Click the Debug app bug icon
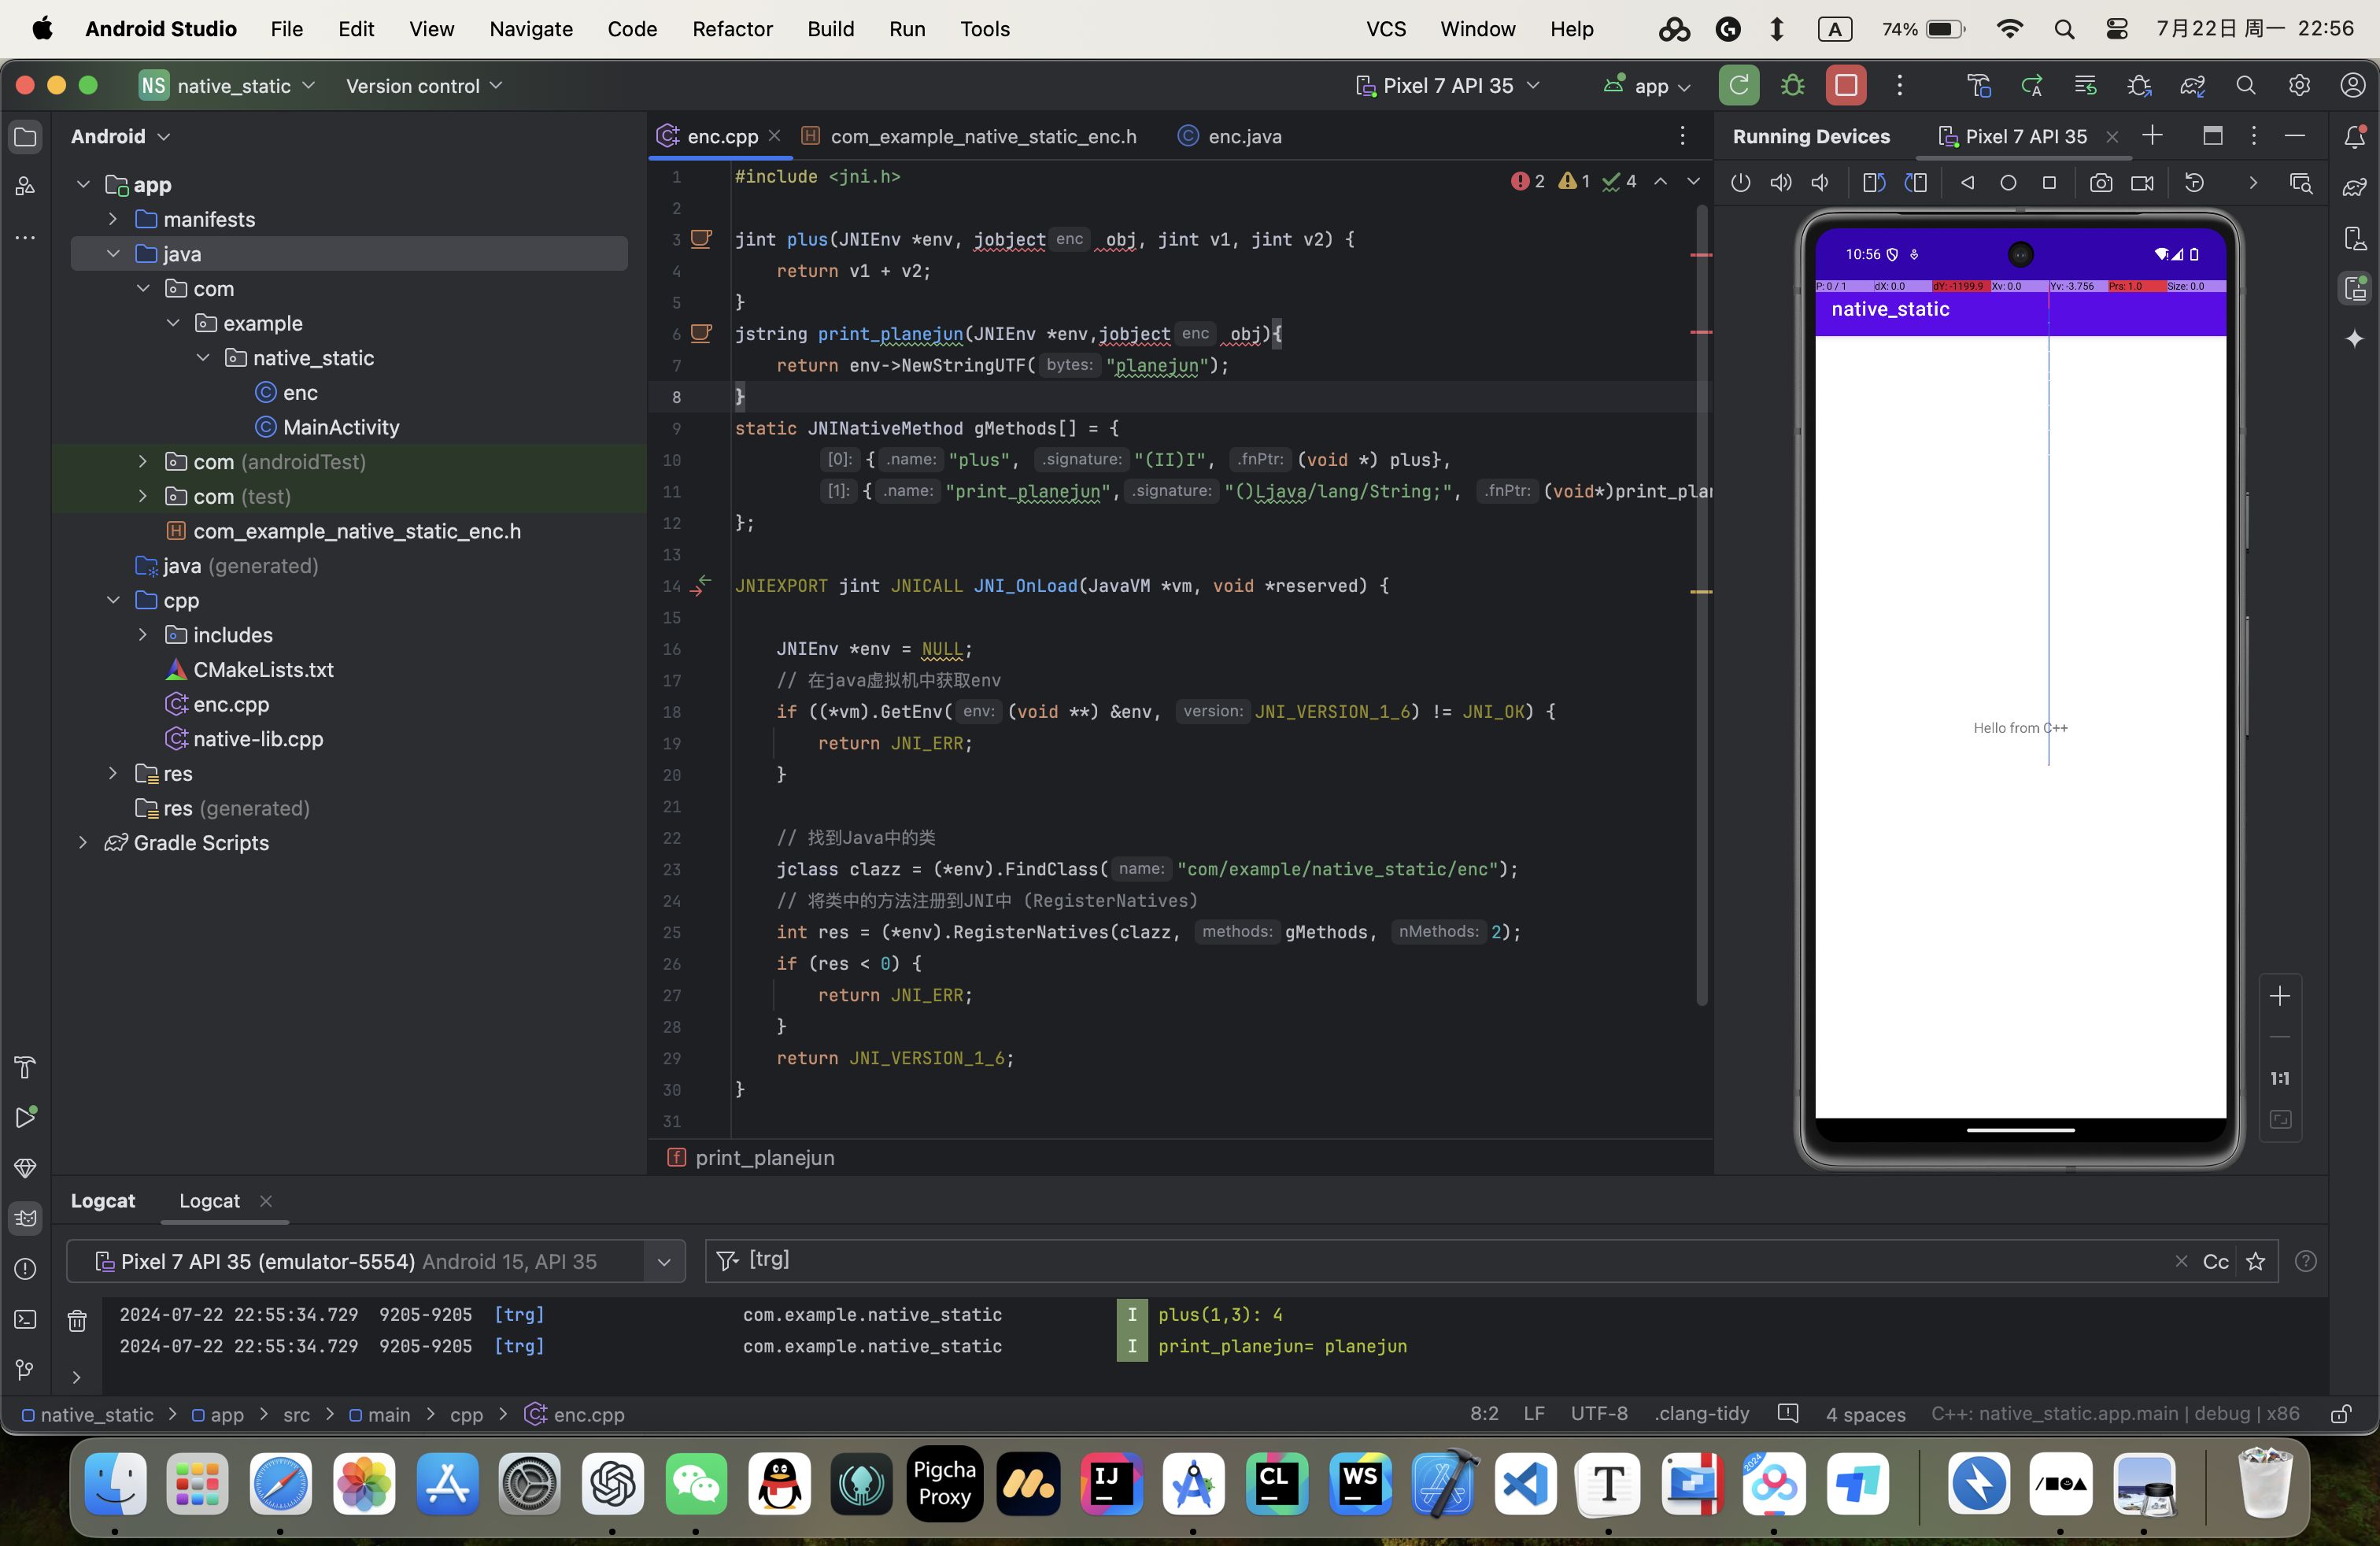Viewport: 2380px width, 1546px height. point(1792,86)
